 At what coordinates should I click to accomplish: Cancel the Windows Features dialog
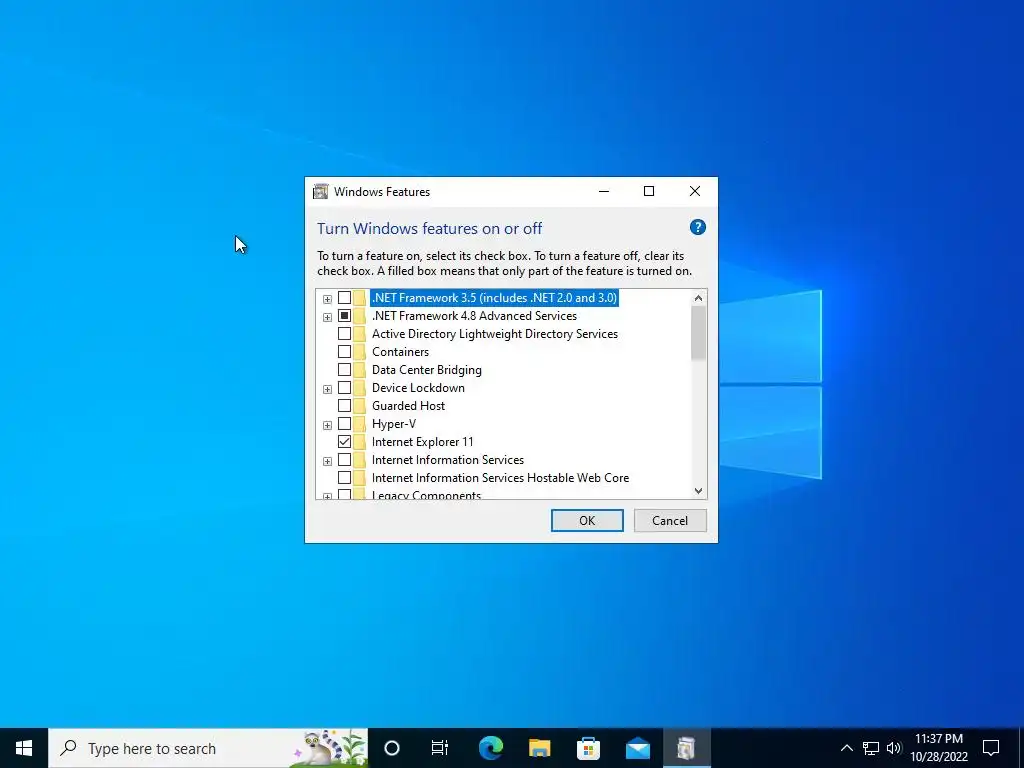[670, 520]
